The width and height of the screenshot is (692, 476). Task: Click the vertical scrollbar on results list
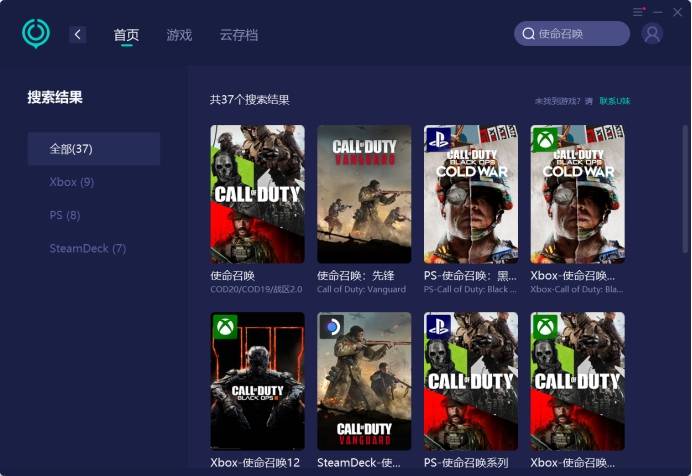point(684,200)
